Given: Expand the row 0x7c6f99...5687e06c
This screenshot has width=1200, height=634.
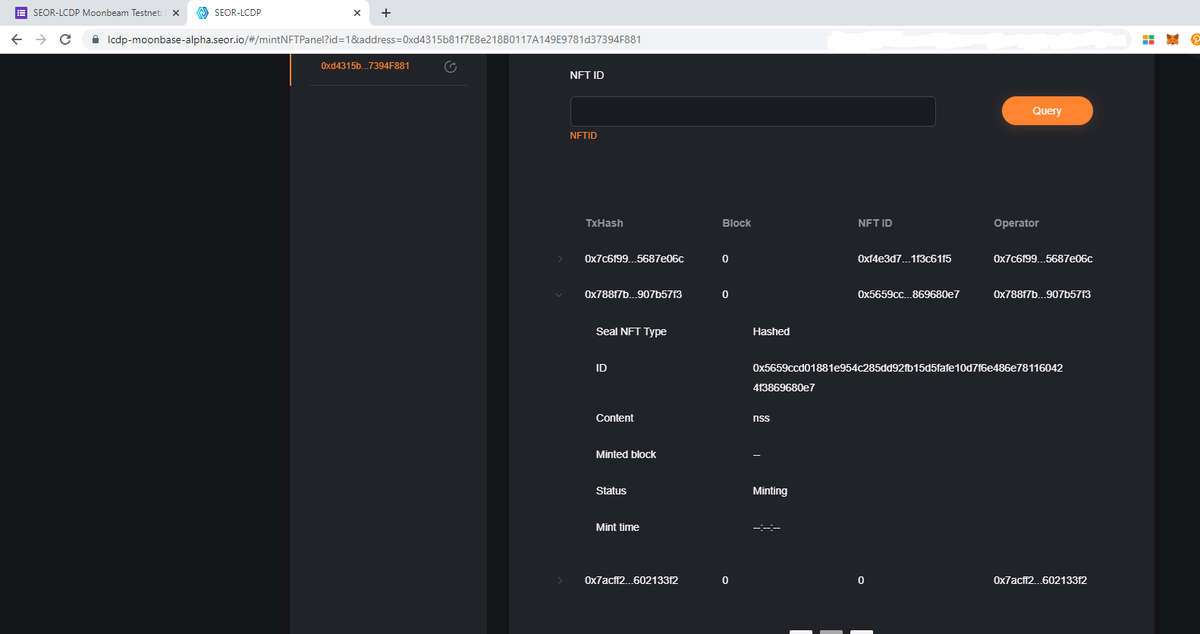Looking at the screenshot, I should coord(561,259).
